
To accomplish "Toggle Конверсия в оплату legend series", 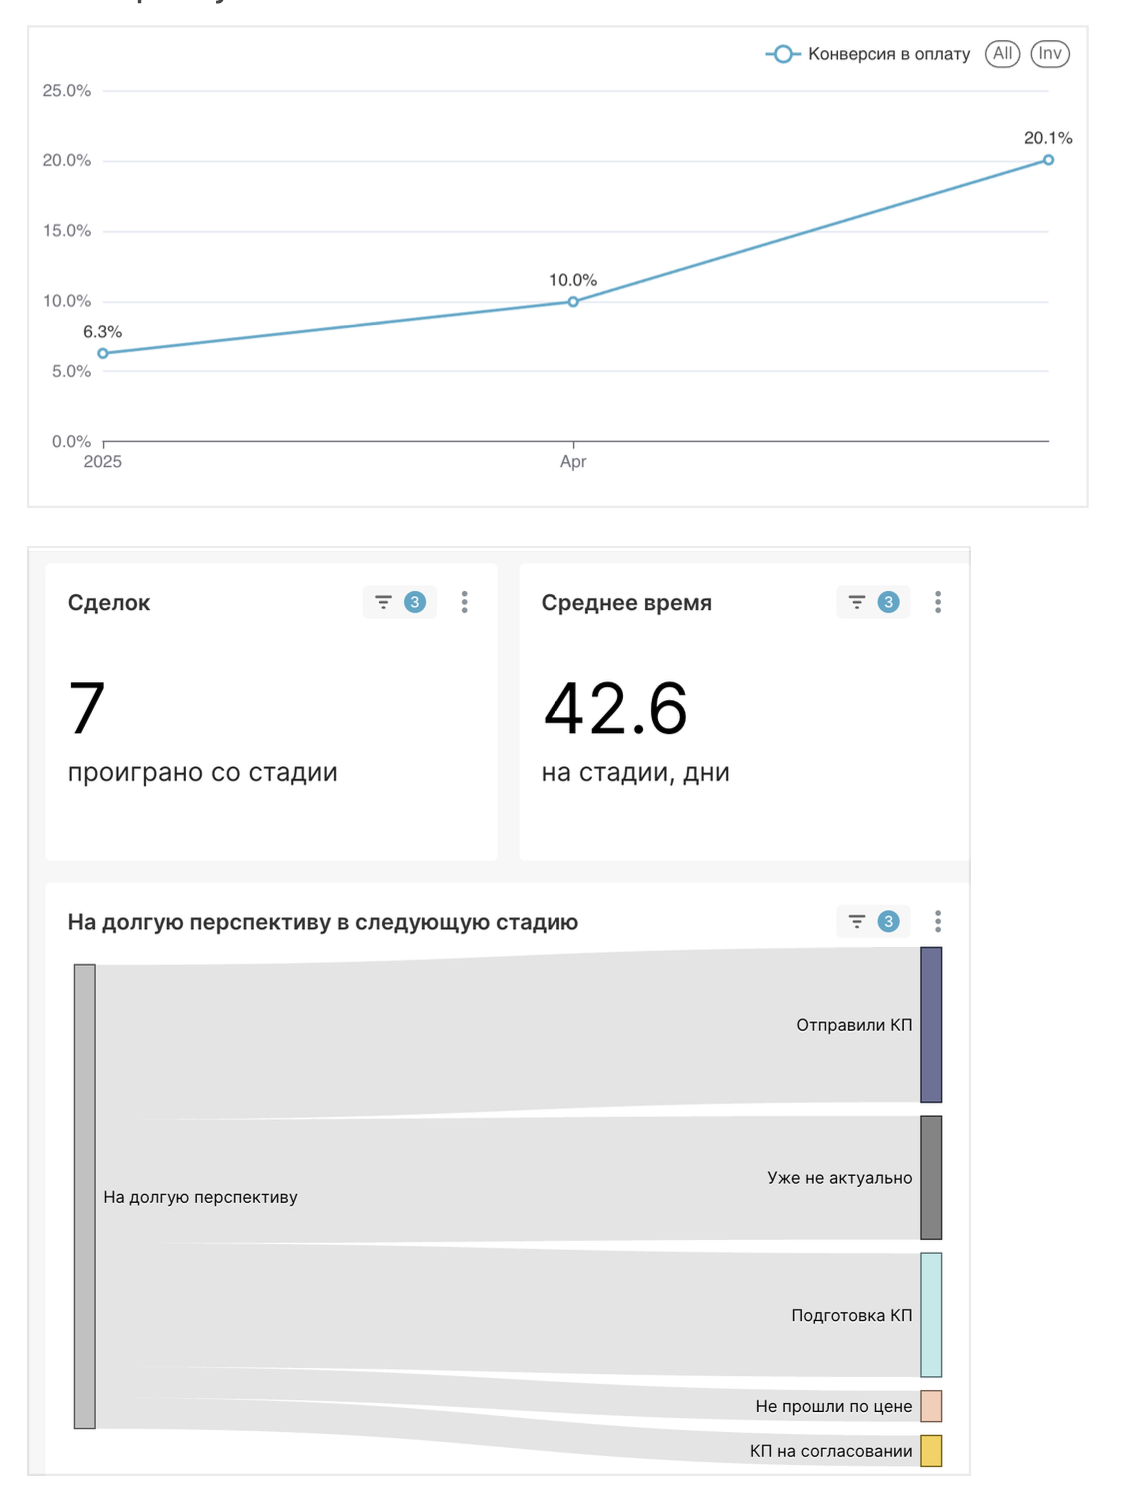I will (x=868, y=54).
